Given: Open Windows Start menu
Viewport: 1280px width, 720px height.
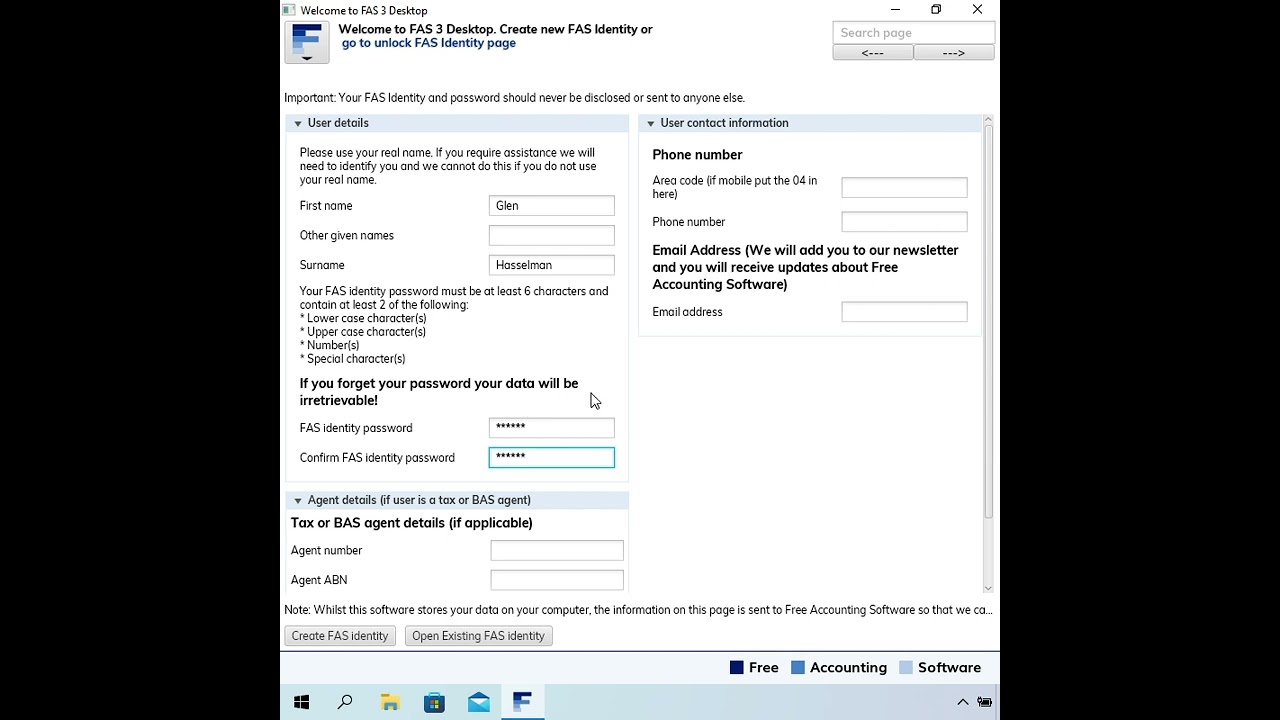Looking at the screenshot, I should (302, 702).
